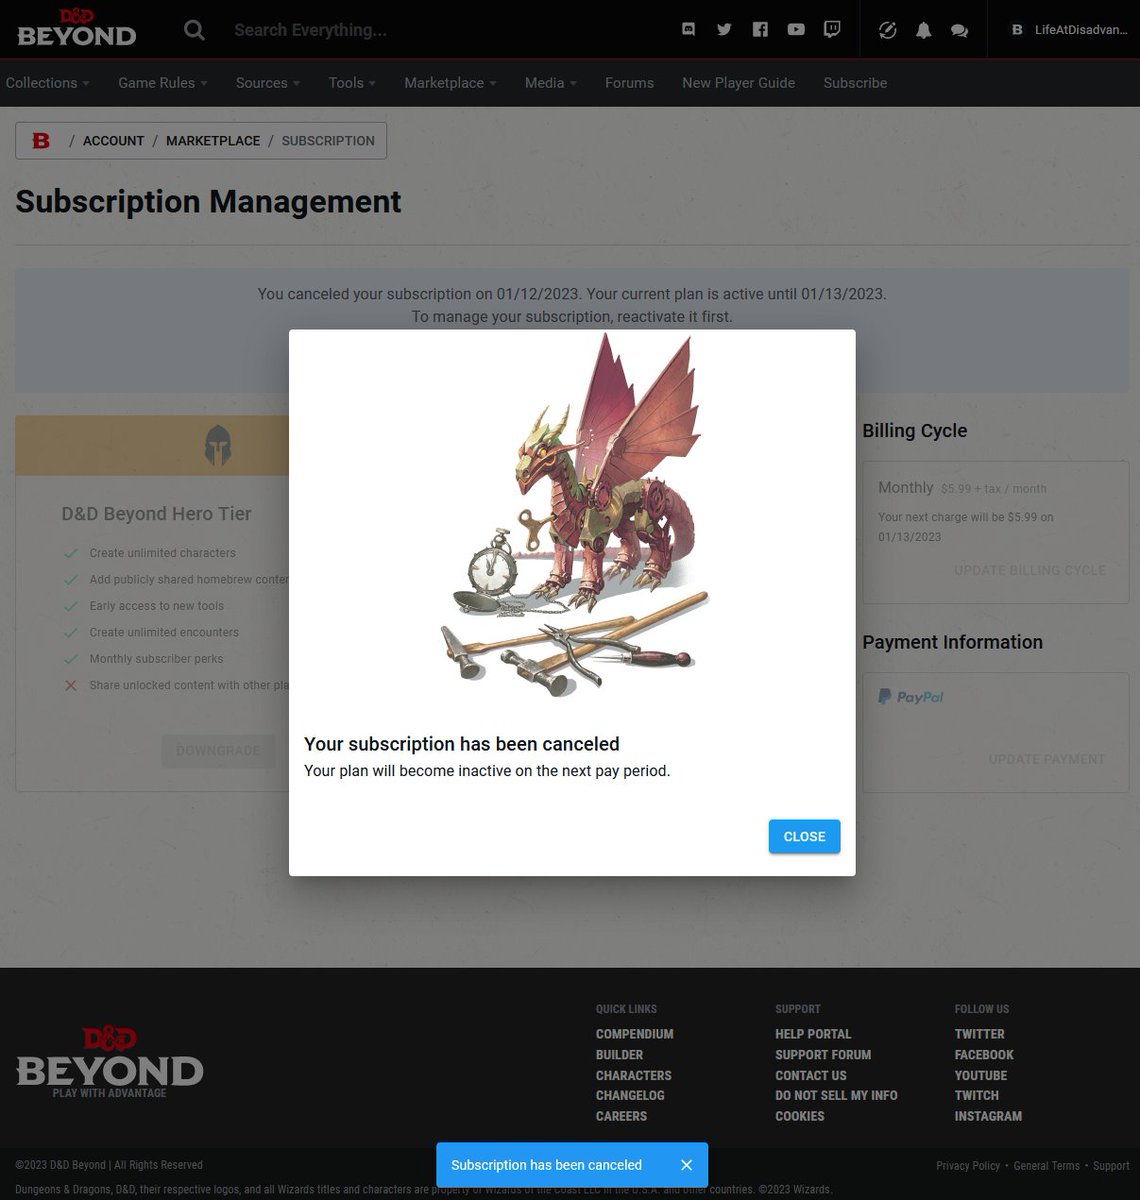Expand the Media dropdown
The height and width of the screenshot is (1200, 1140).
click(551, 83)
